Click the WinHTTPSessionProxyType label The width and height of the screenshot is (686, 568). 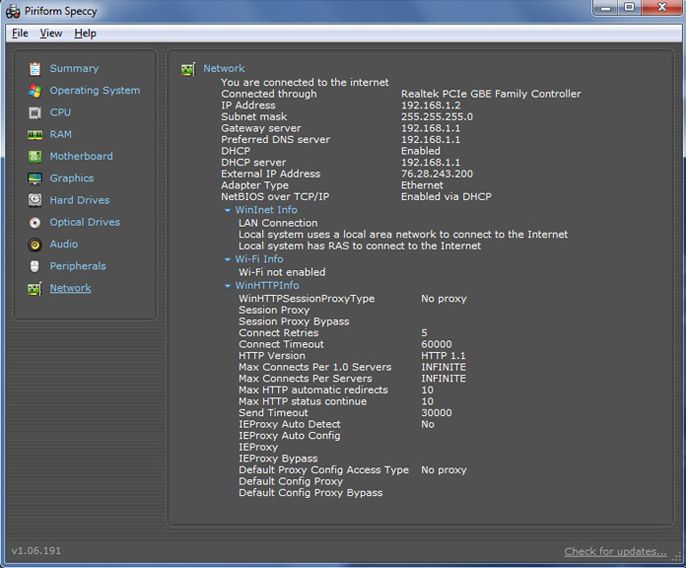point(306,298)
